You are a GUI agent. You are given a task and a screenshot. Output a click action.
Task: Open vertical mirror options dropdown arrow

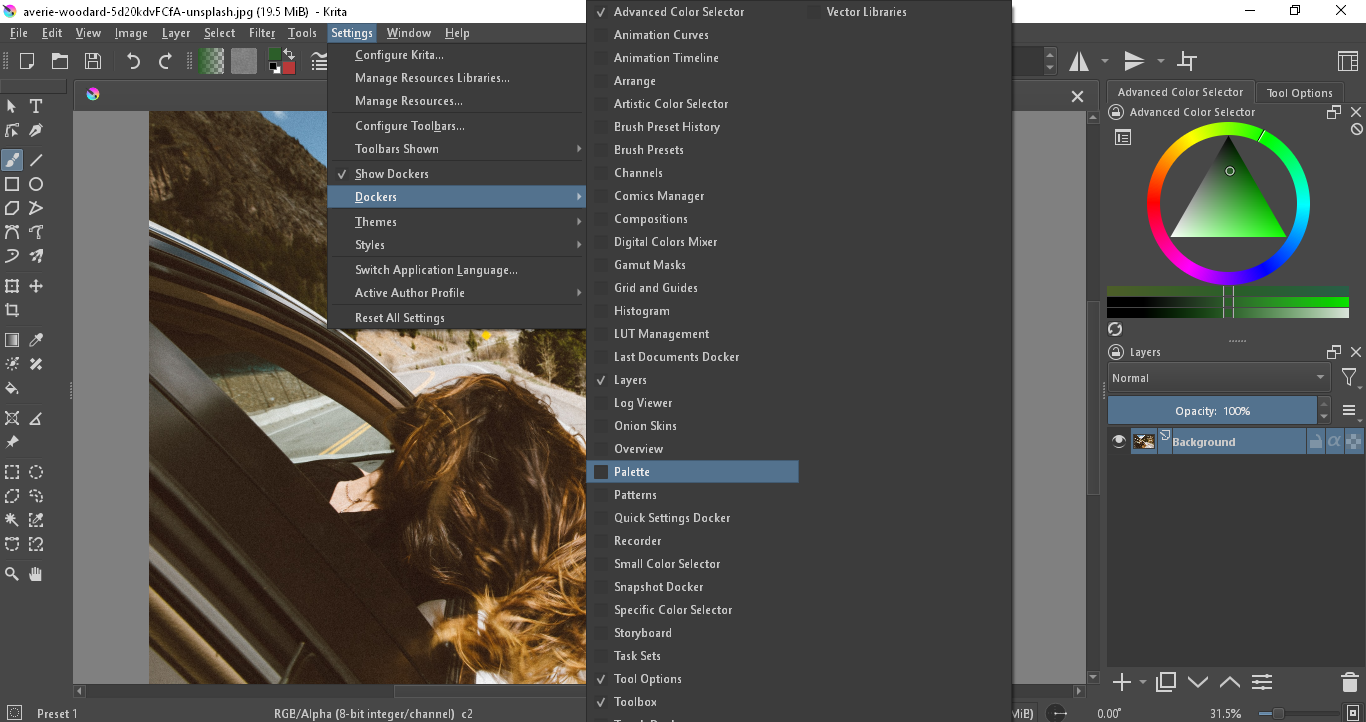(x=1161, y=61)
